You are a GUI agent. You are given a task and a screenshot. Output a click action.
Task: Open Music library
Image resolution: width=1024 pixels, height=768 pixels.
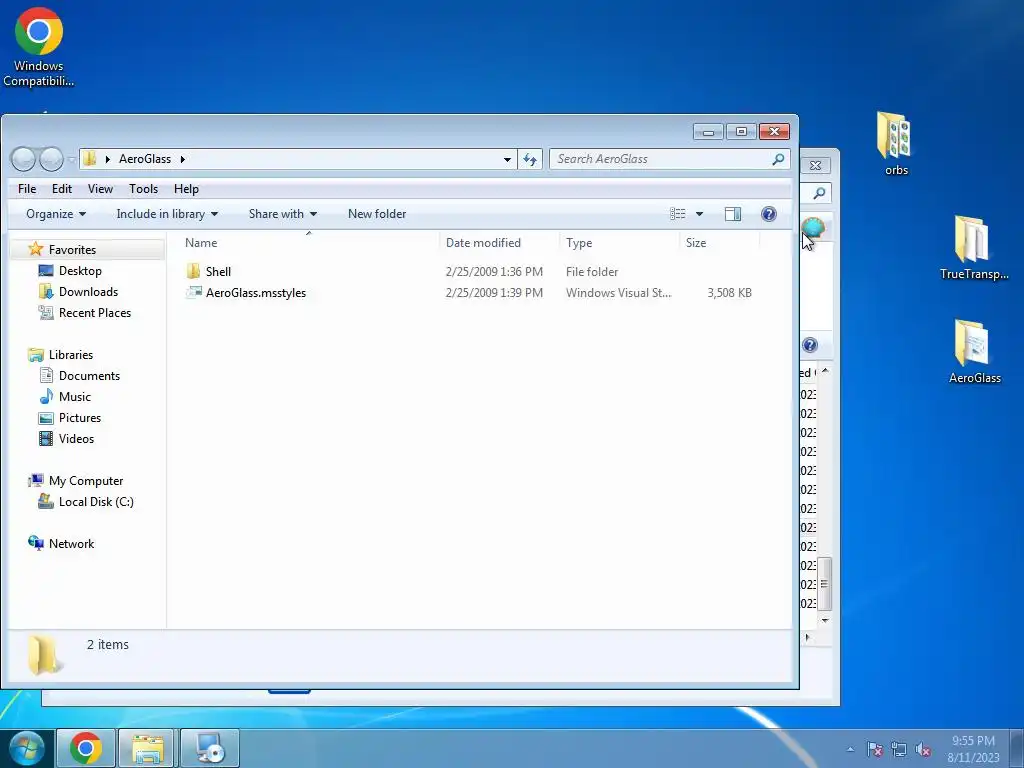click(74, 396)
